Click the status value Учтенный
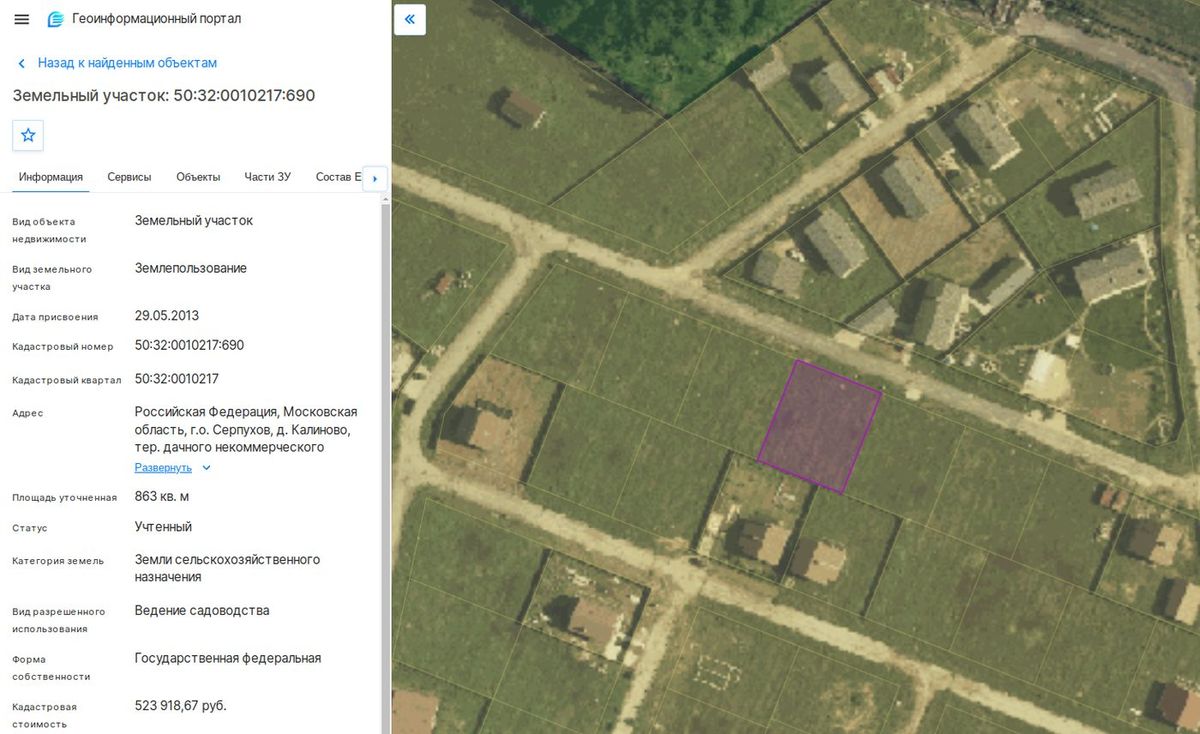The image size is (1200, 734). pyautogui.click(x=163, y=527)
